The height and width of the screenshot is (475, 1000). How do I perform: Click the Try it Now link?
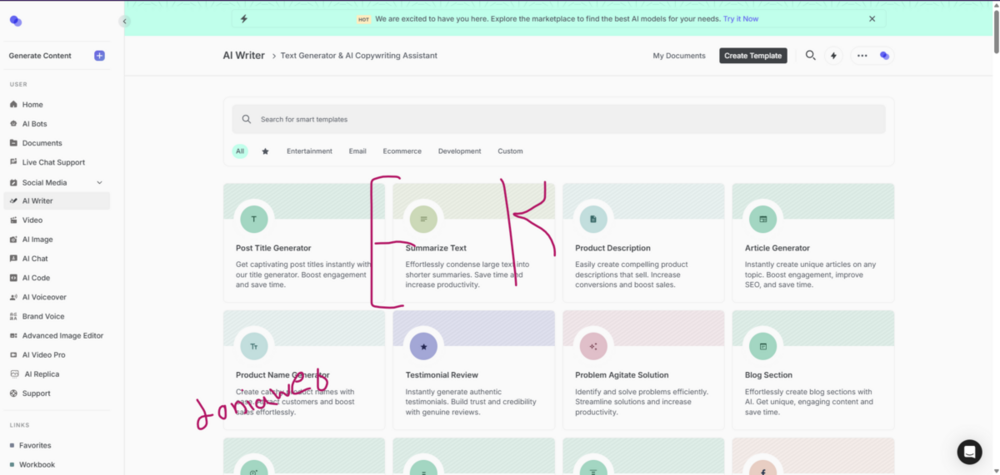tap(740, 19)
